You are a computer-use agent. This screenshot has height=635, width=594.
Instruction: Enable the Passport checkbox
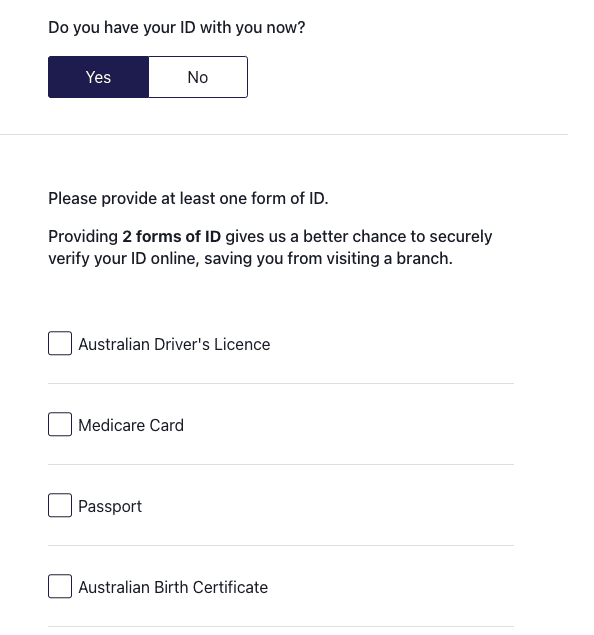pos(60,505)
